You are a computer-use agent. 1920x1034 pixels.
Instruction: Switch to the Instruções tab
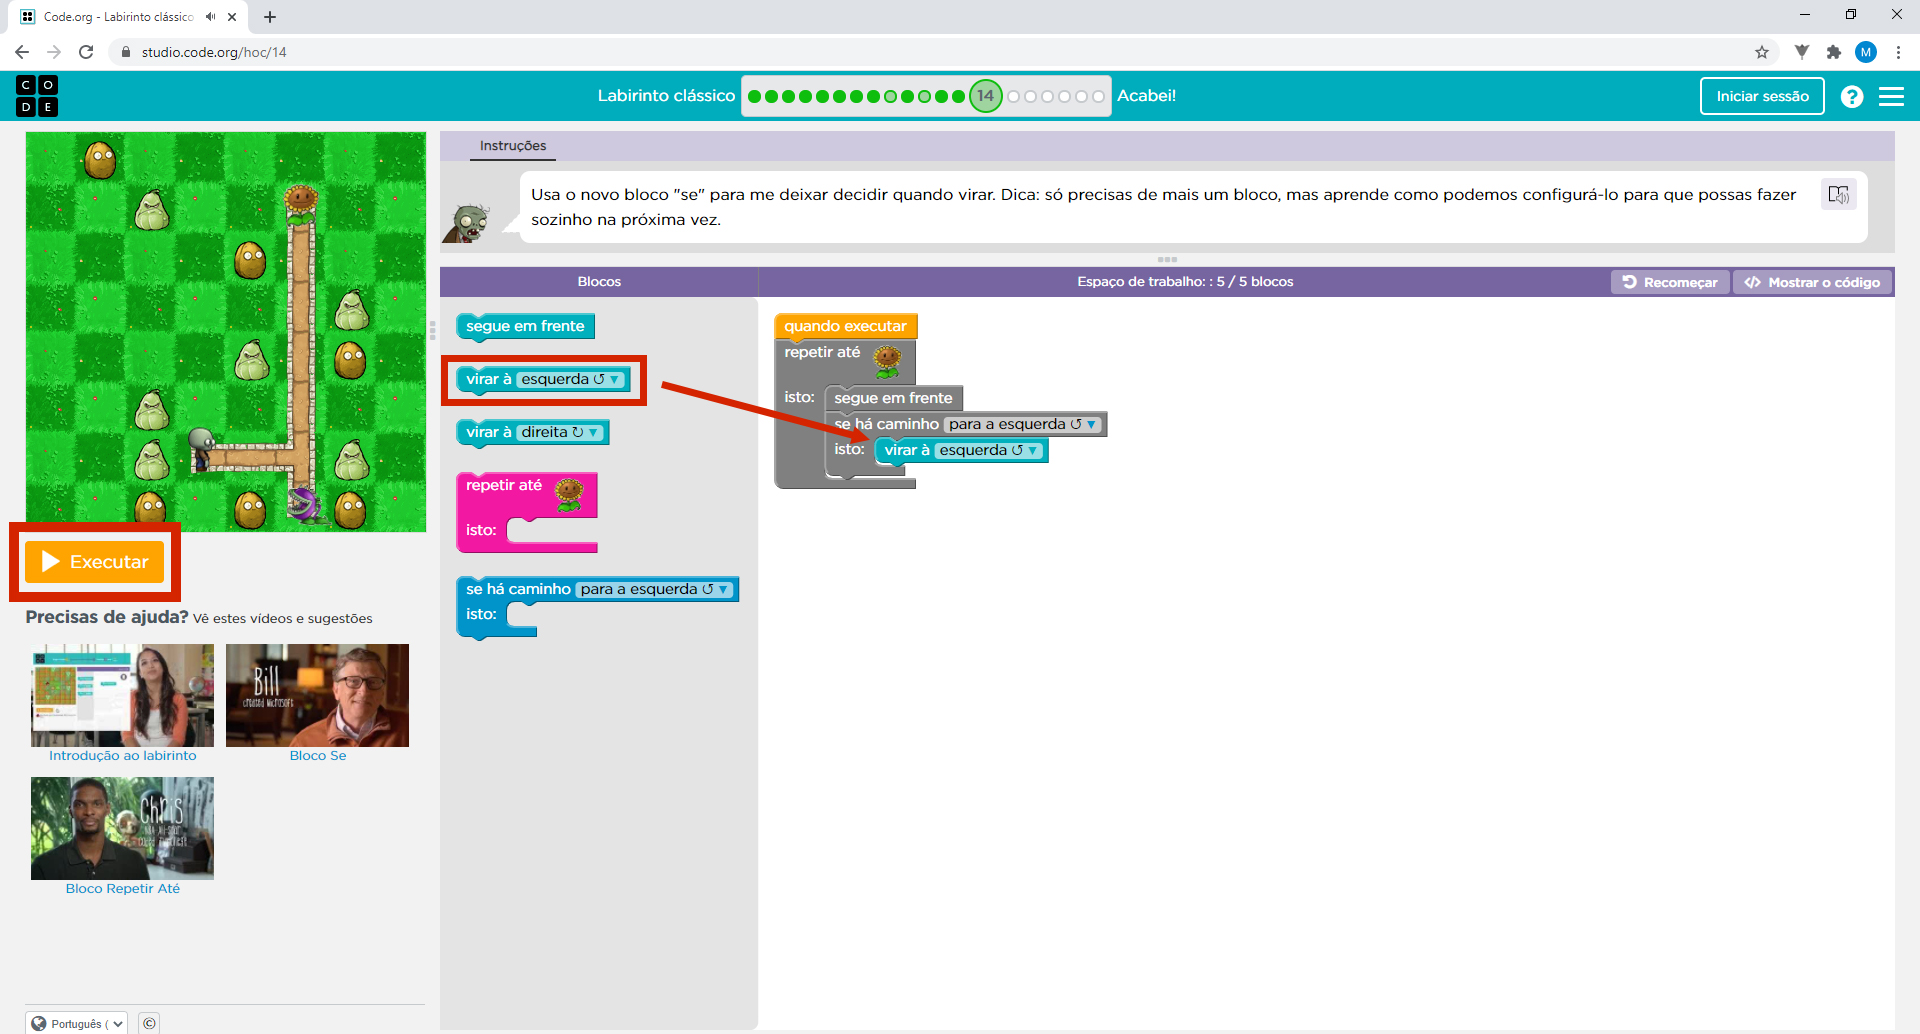tap(513, 146)
